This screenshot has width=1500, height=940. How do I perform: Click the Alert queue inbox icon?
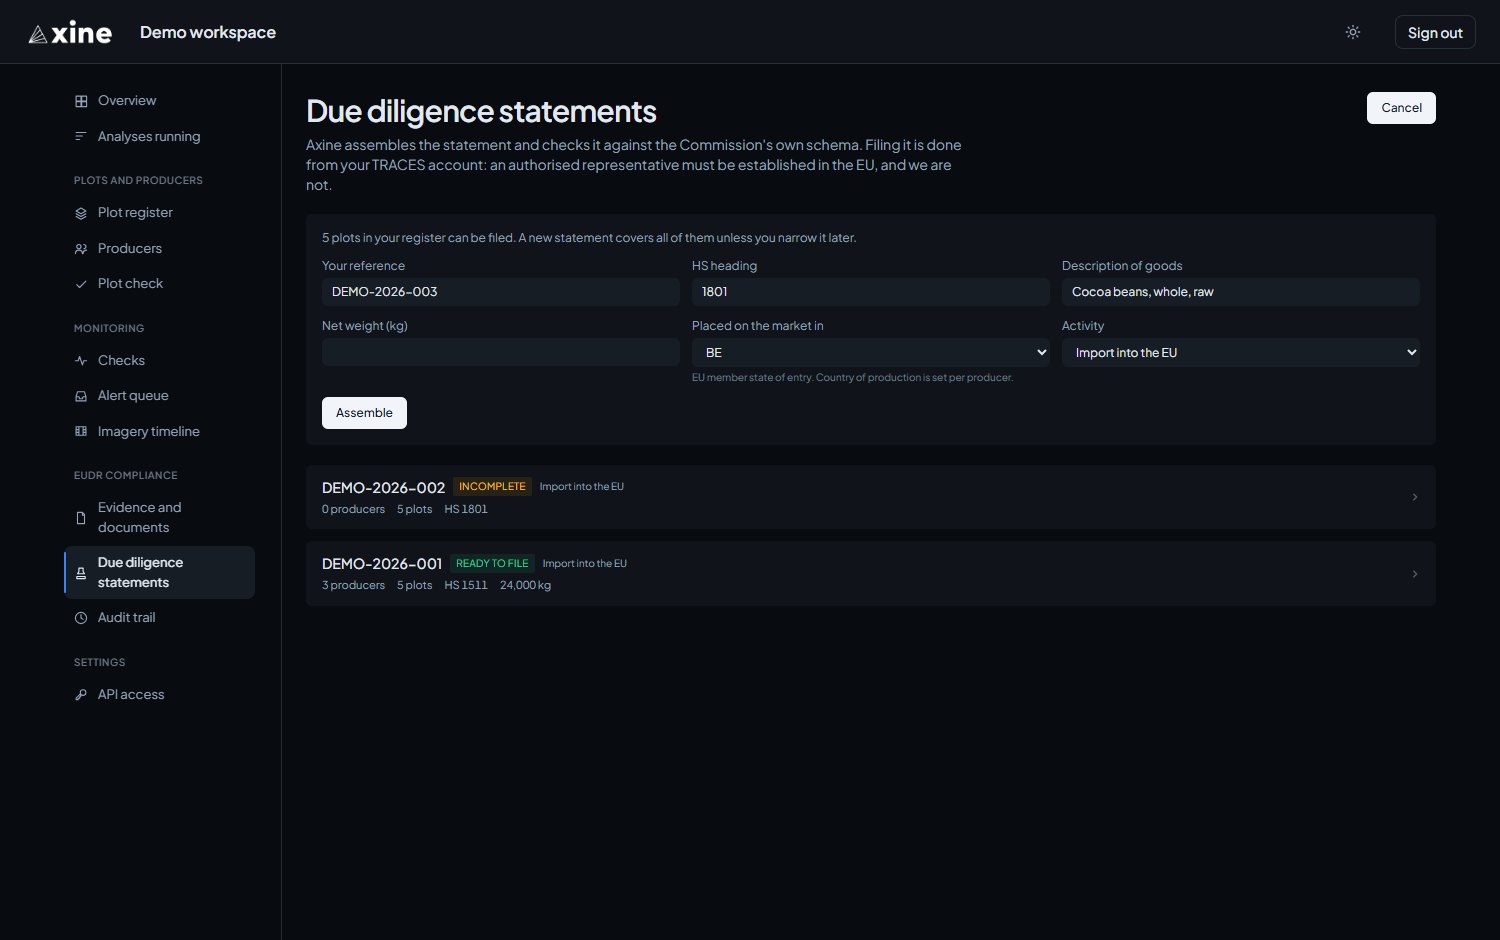pyautogui.click(x=81, y=396)
